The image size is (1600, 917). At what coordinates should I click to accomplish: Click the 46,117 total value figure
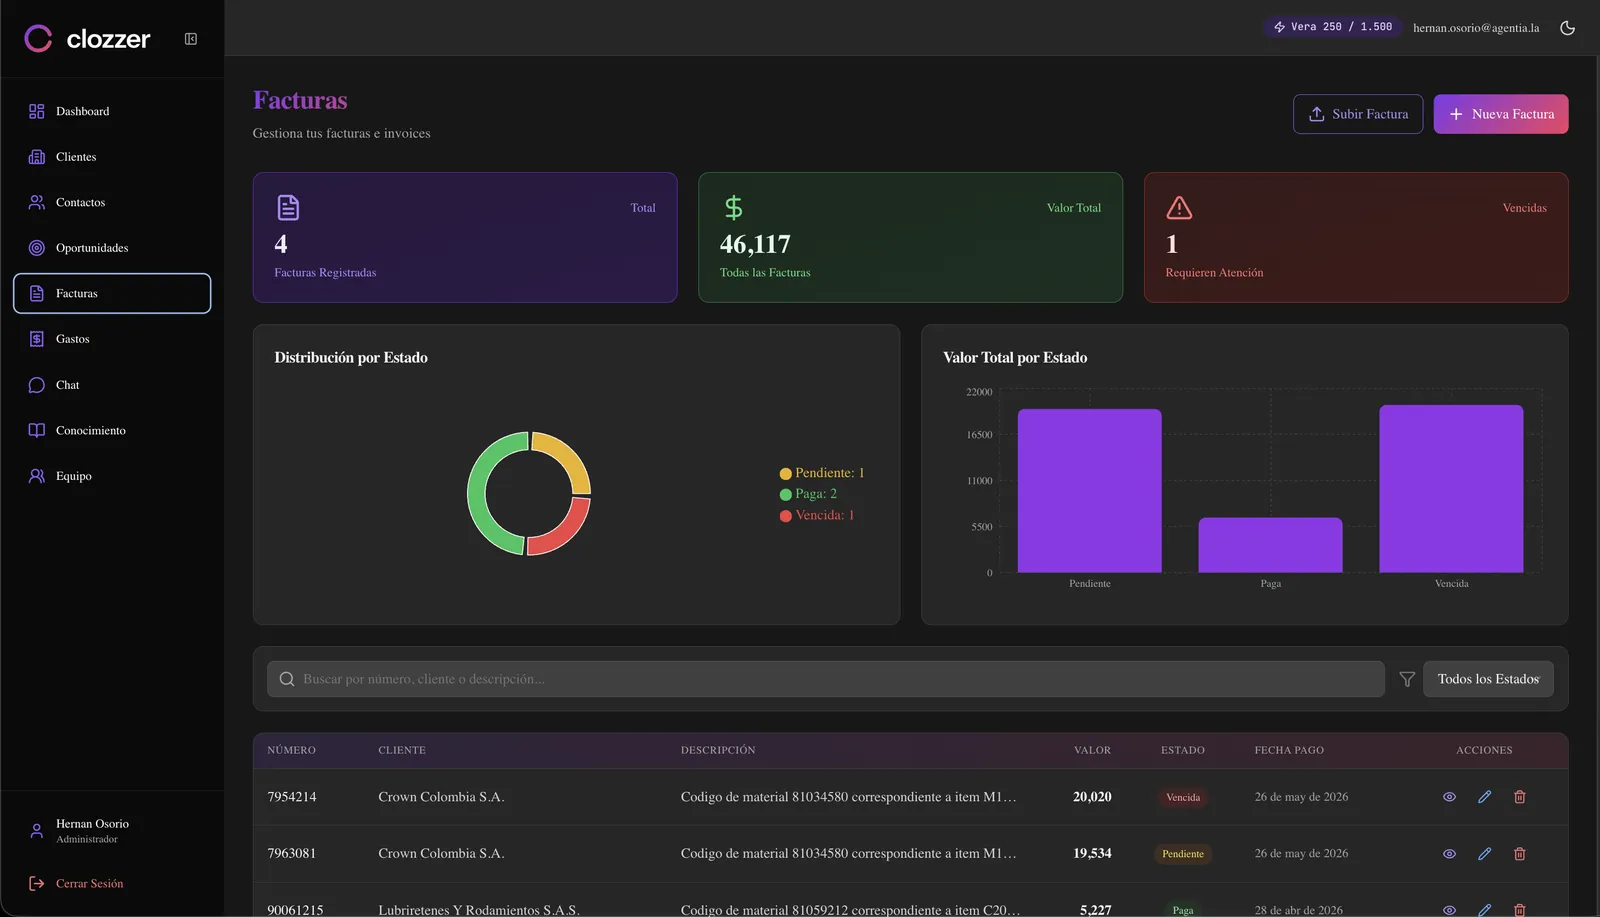click(755, 244)
